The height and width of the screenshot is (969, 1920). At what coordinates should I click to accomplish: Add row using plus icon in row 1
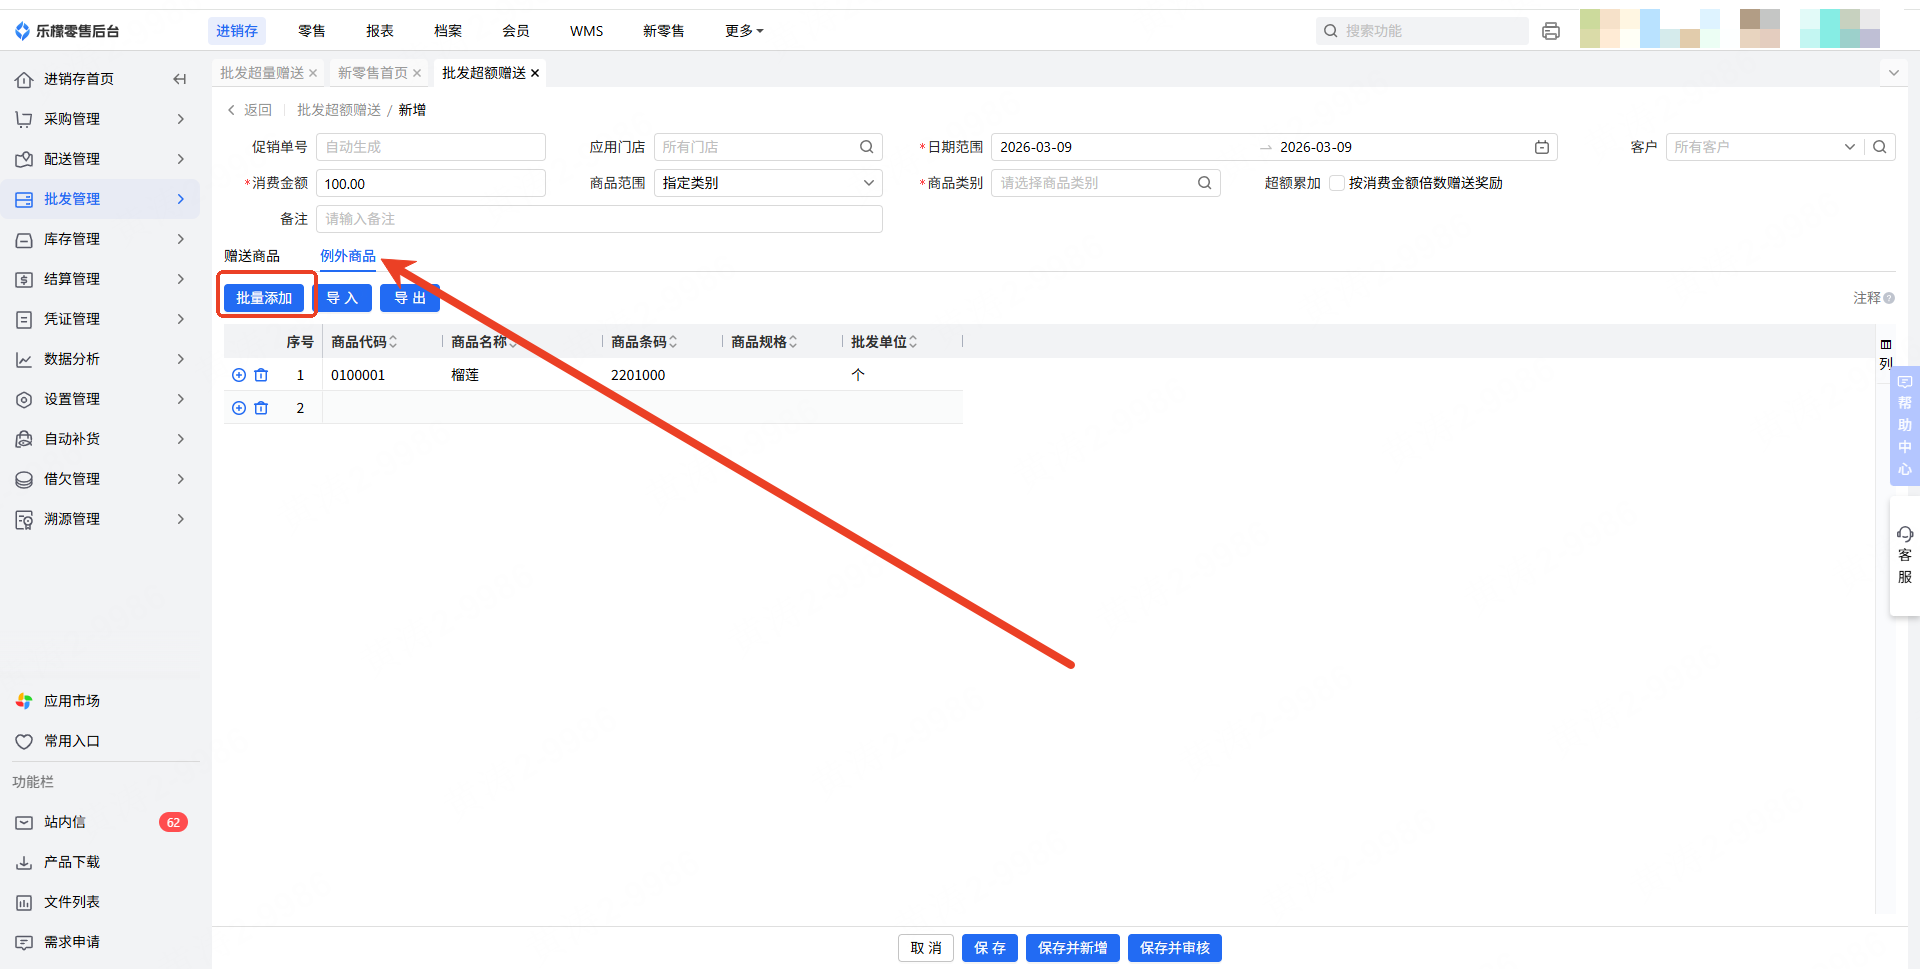point(239,375)
